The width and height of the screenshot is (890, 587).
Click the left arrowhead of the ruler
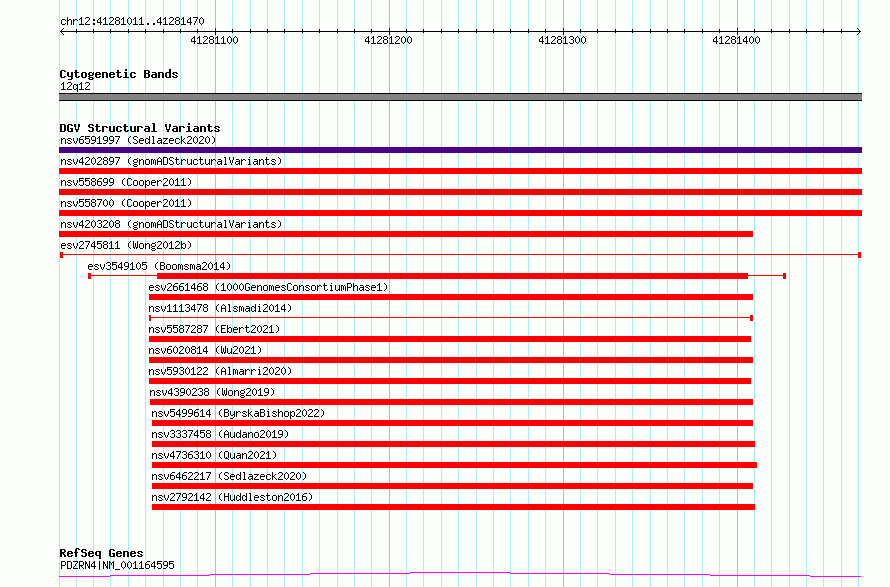click(62, 32)
